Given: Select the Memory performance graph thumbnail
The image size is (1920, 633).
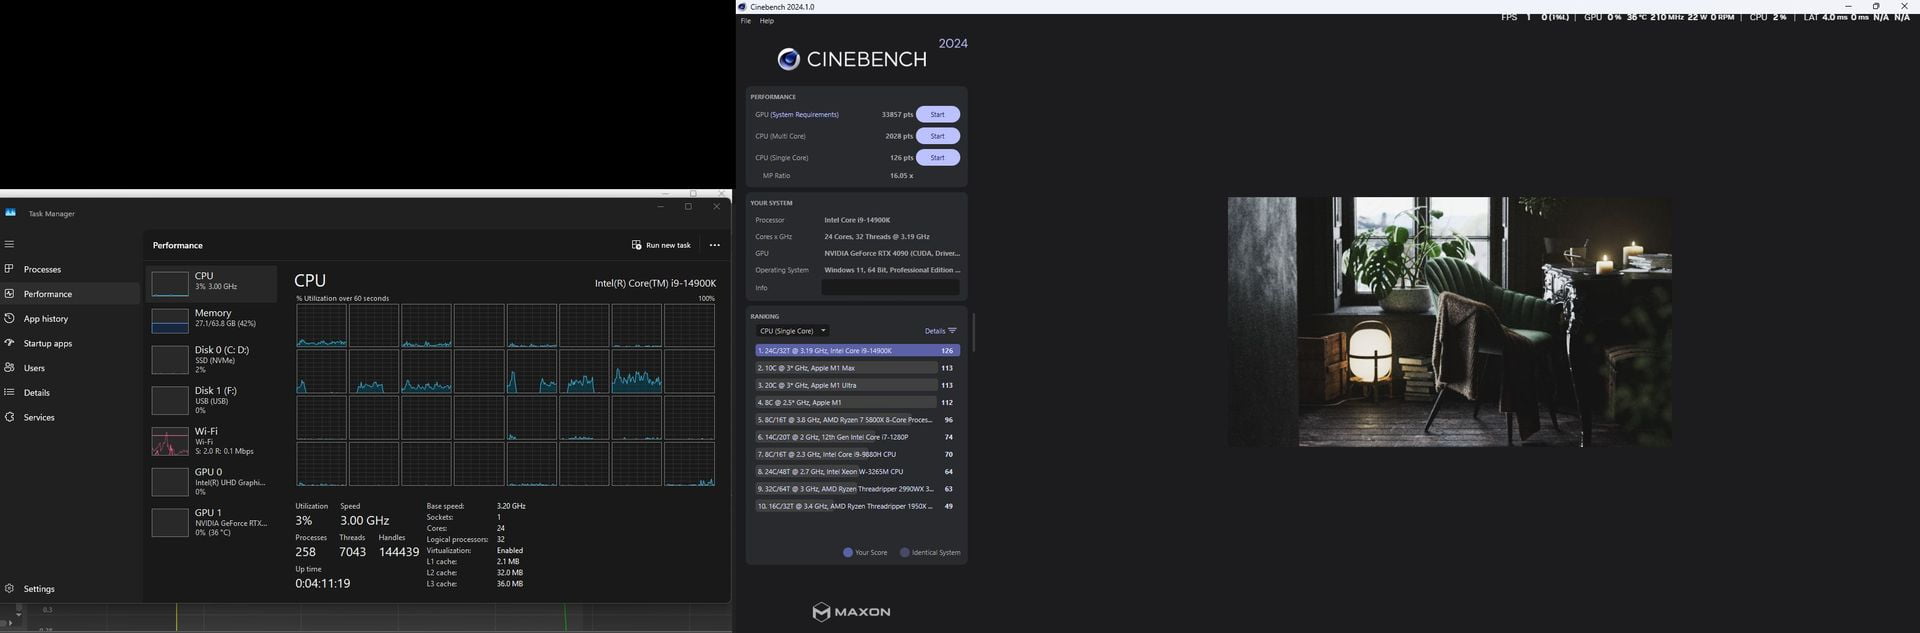Looking at the screenshot, I should click(x=169, y=320).
